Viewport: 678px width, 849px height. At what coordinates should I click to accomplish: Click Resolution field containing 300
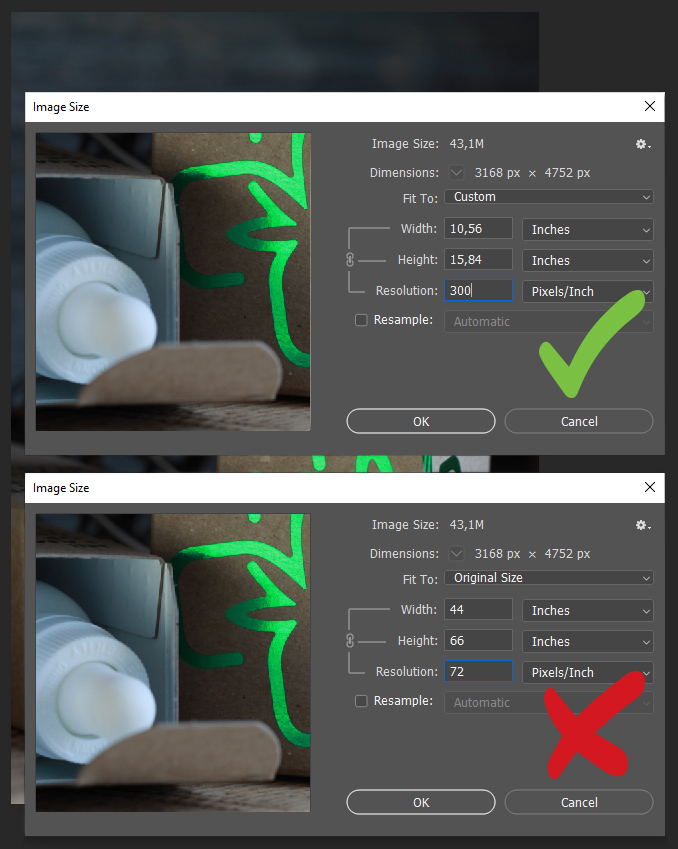478,290
